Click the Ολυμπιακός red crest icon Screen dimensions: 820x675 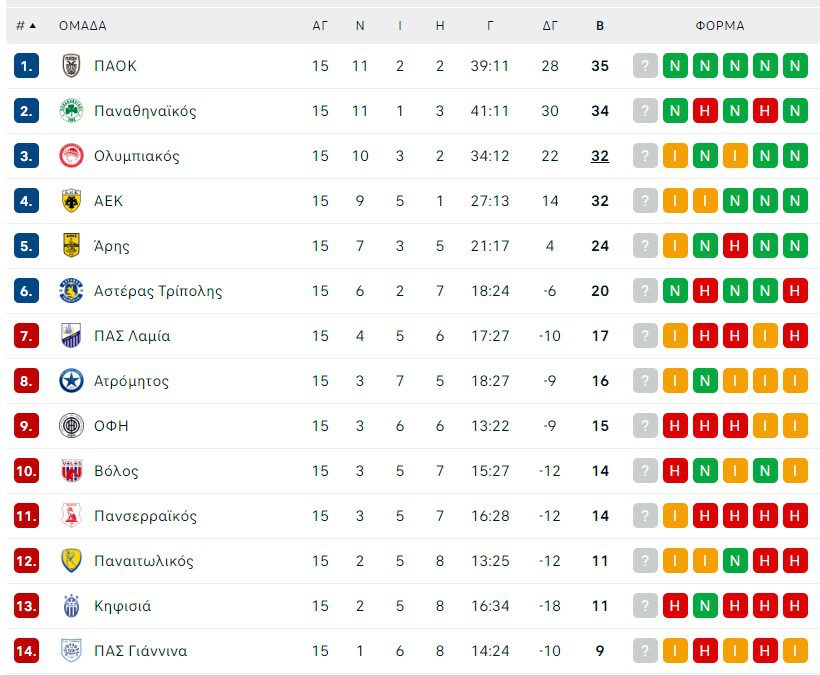[70, 156]
